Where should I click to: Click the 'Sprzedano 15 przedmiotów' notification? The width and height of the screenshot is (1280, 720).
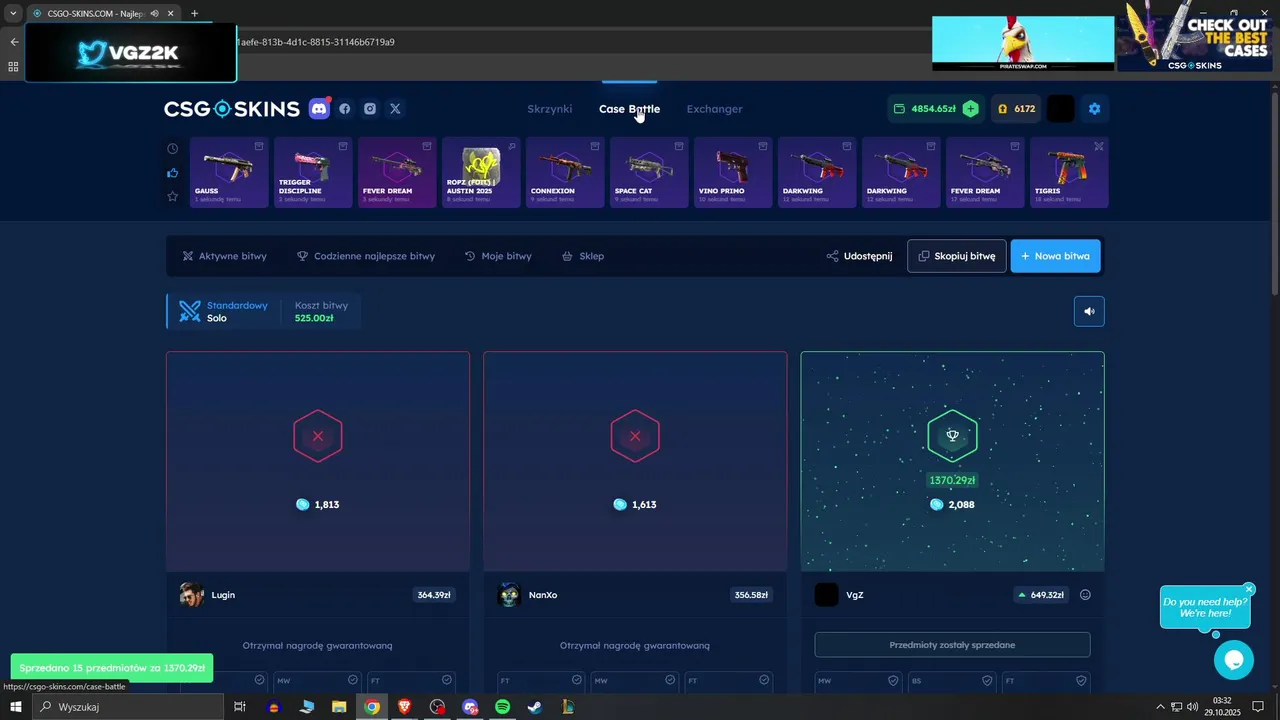pyautogui.click(x=112, y=668)
